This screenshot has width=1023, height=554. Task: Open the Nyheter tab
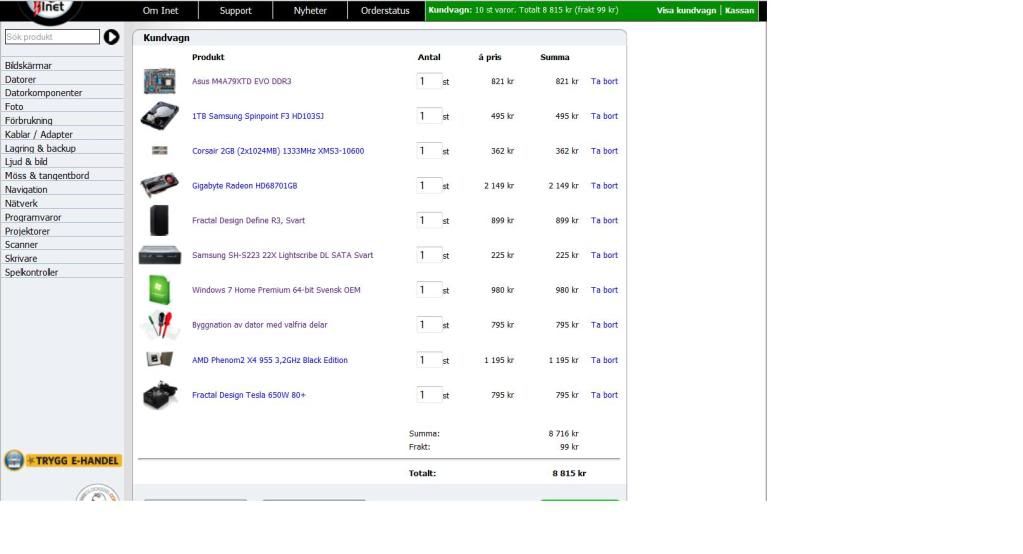[310, 11]
